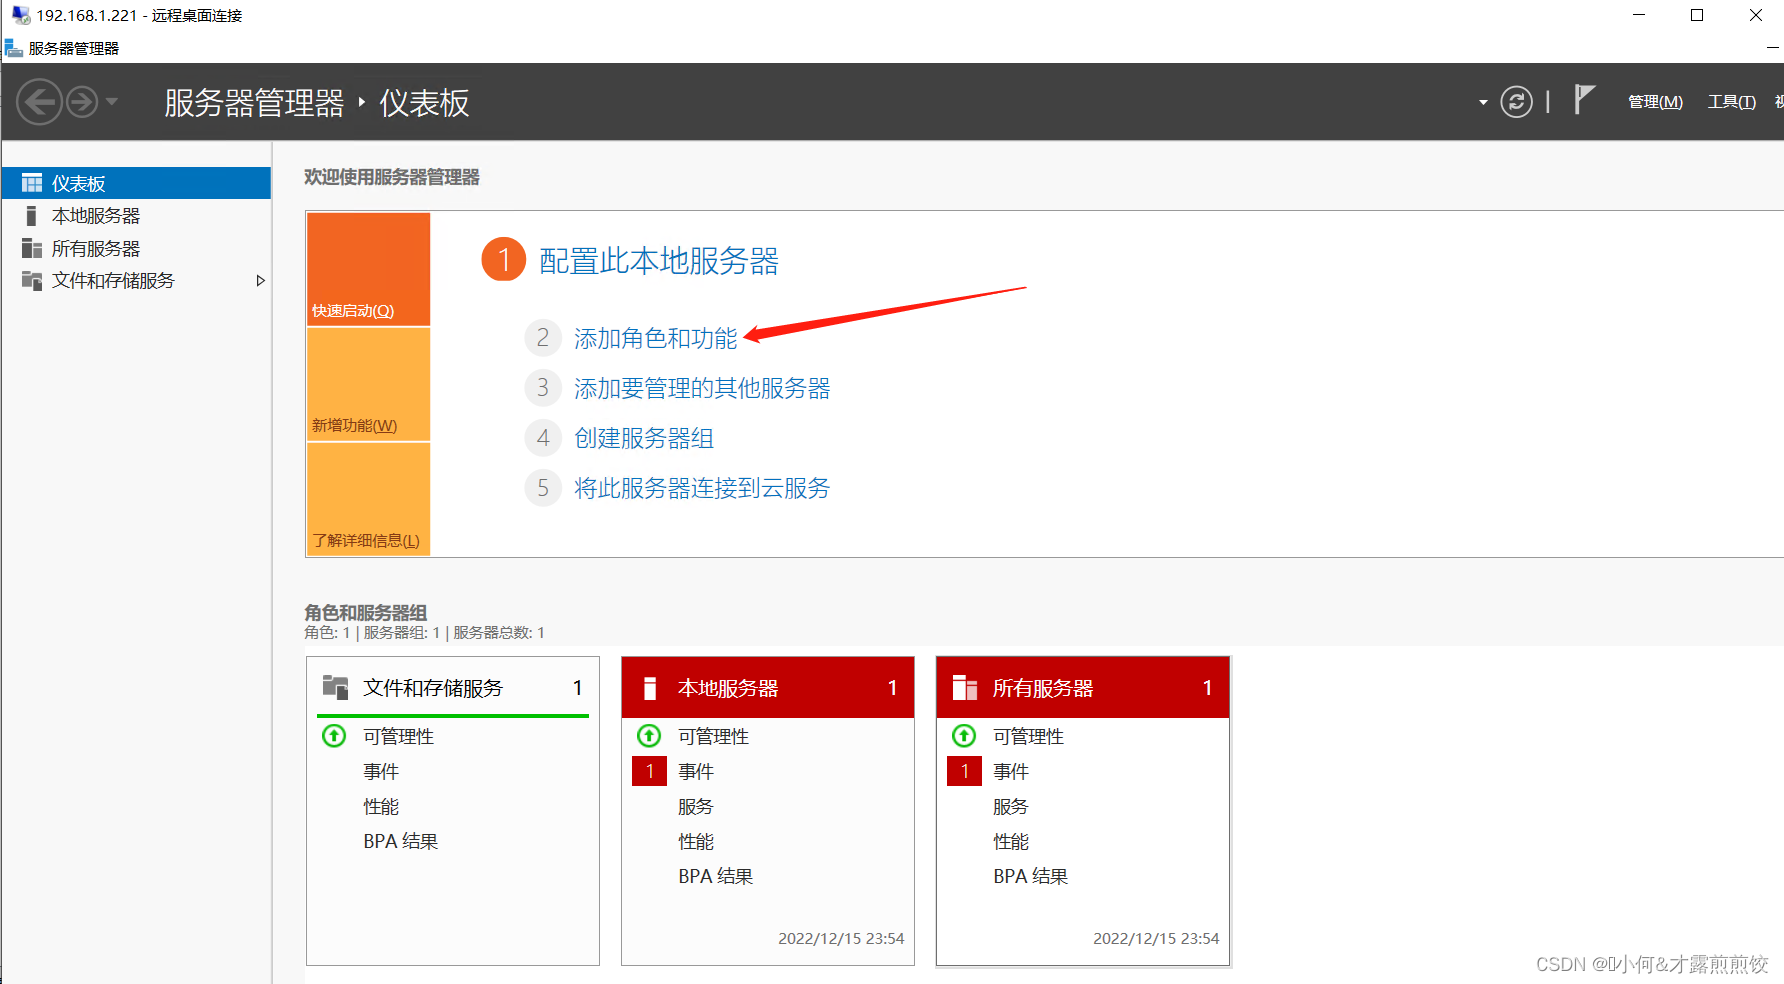Screen dimensions: 1784x984
Task: Click the Forward navigation arrow
Action: [82, 102]
